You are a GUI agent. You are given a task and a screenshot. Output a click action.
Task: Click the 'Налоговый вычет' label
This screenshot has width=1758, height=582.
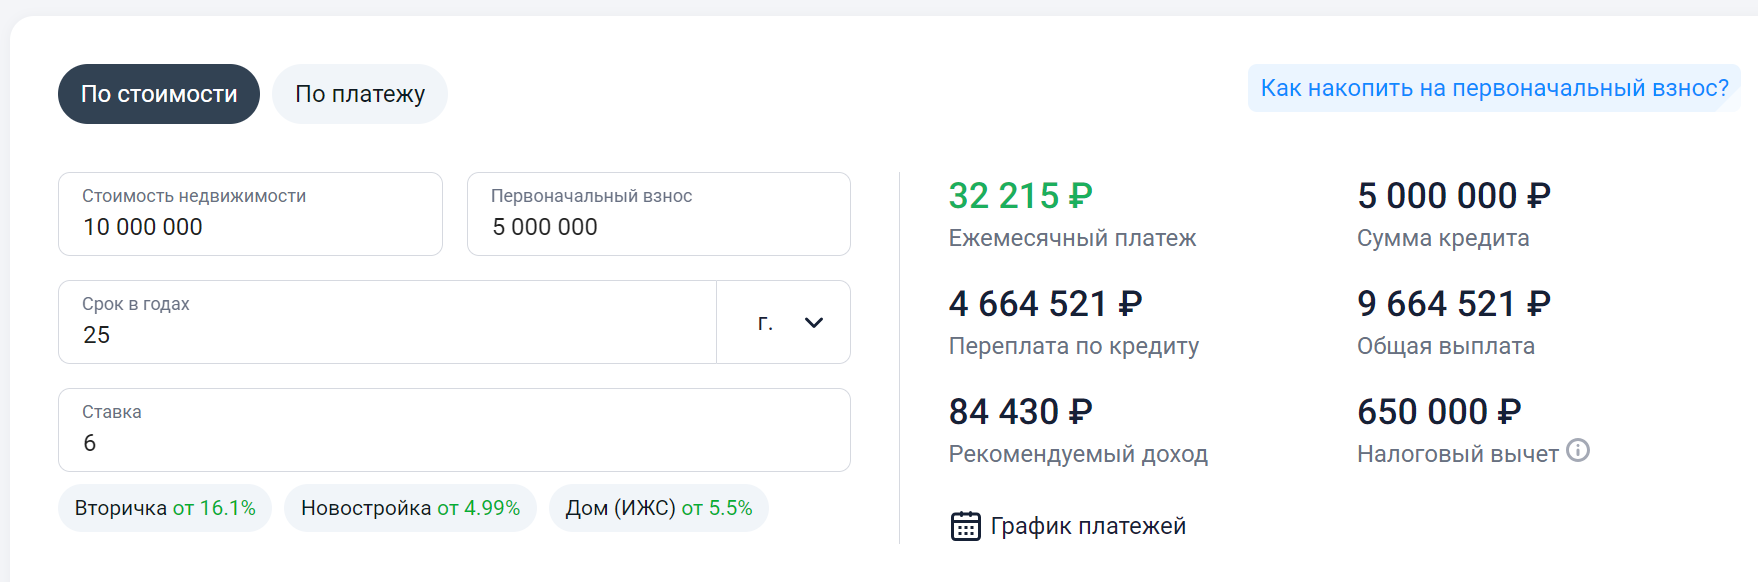click(x=1457, y=454)
